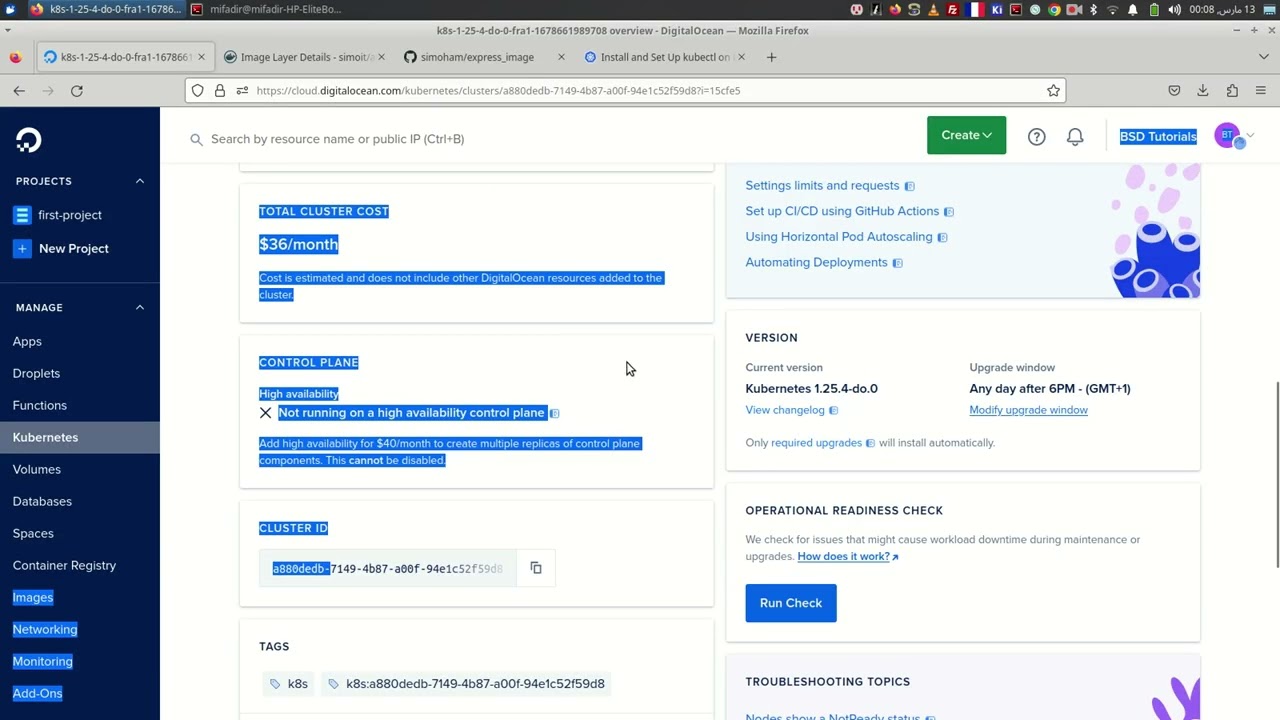Bookmark this page with star icon
Viewport: 1280px width, 720px height.
click(1053, 90)
